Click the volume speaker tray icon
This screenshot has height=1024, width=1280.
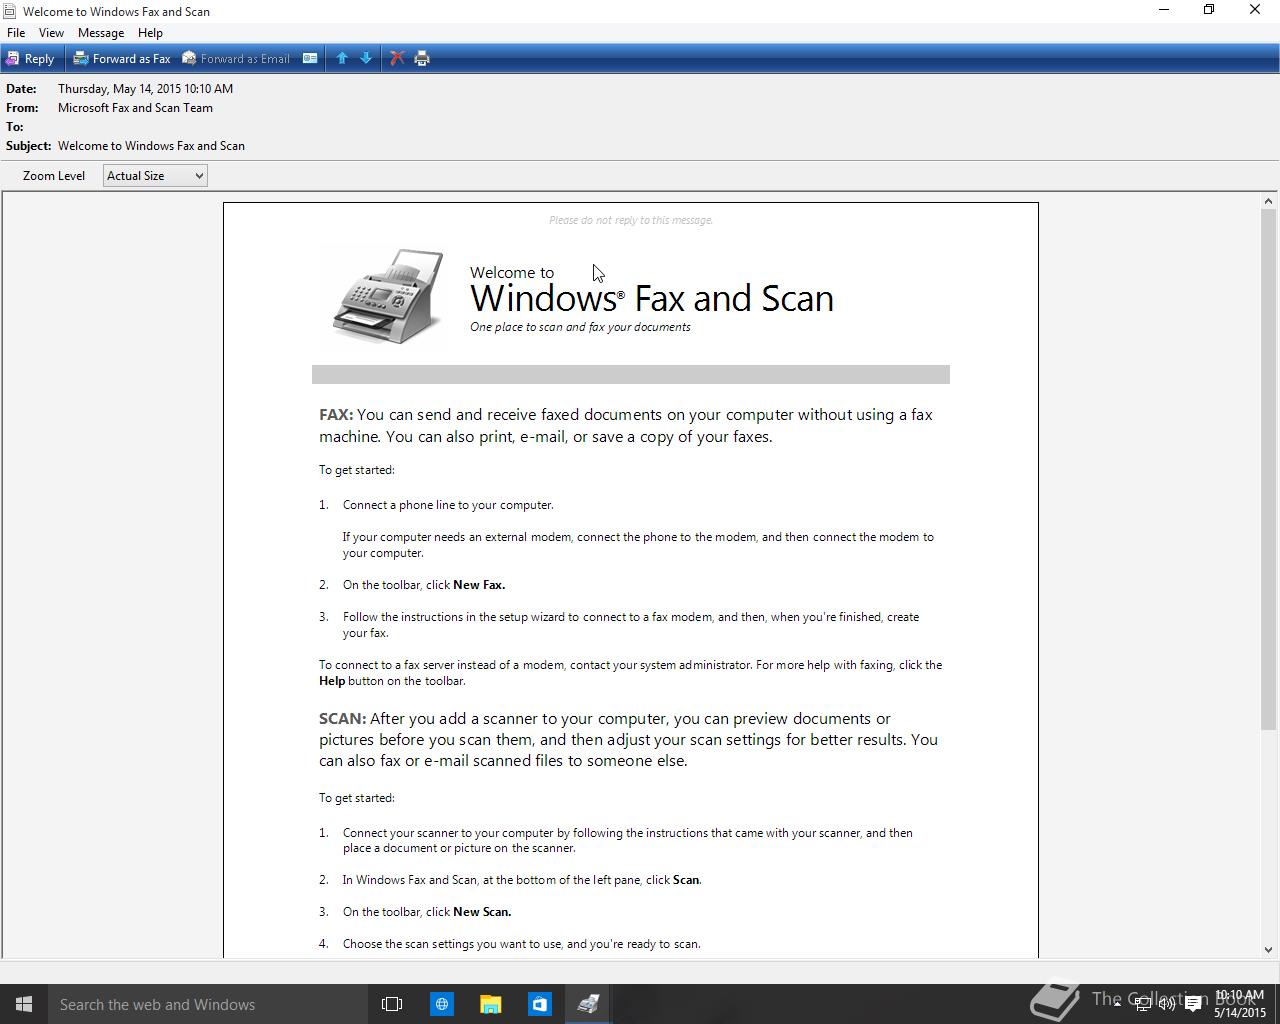1166,1004
